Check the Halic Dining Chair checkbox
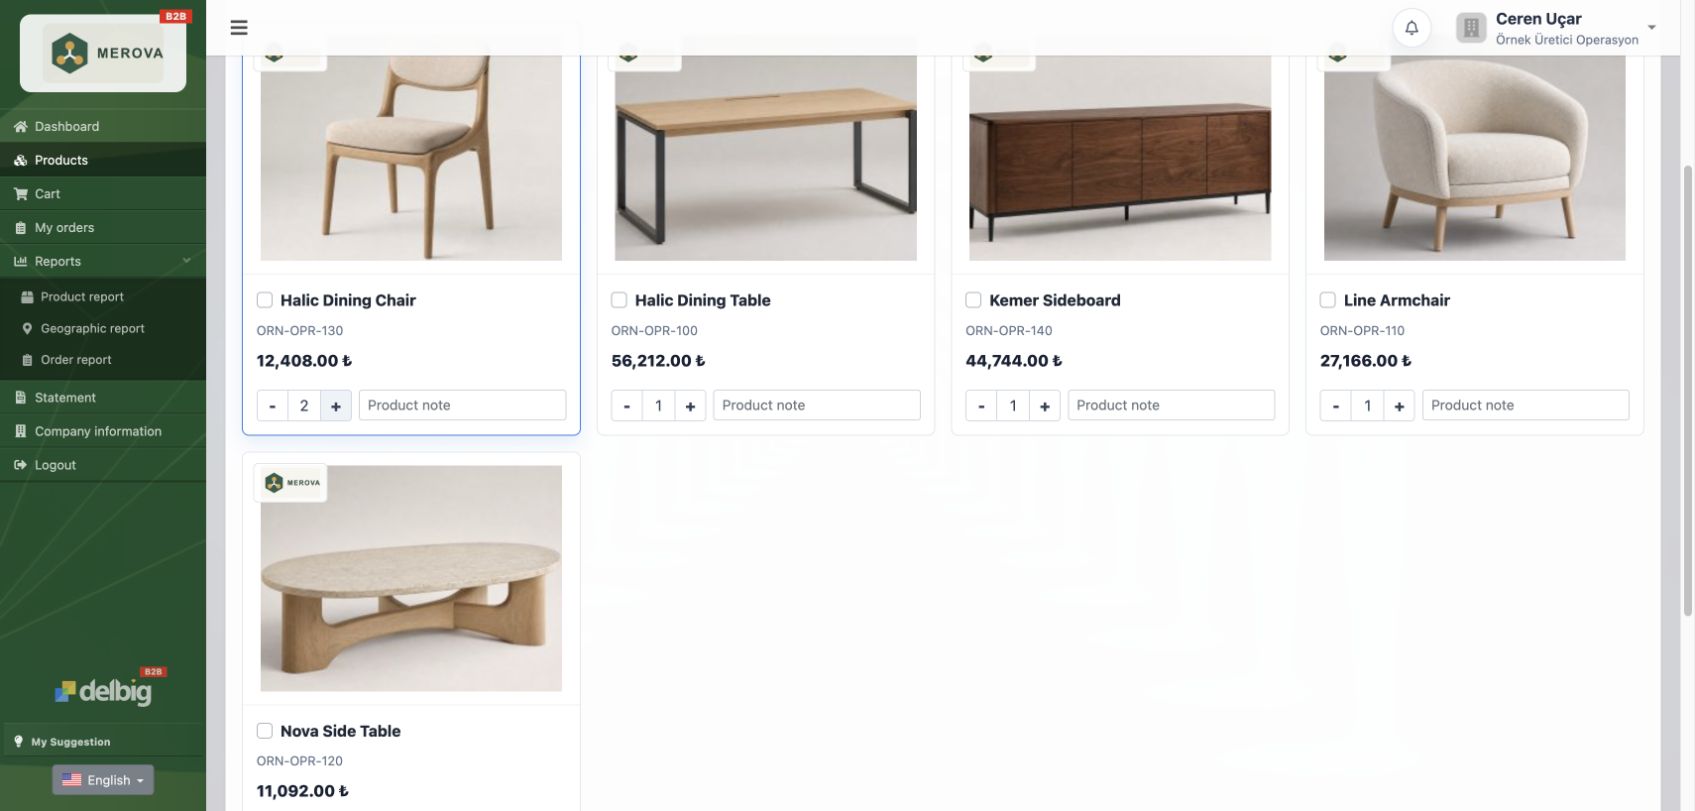This screenshot has width=1695, height=811. pos(265,300)
